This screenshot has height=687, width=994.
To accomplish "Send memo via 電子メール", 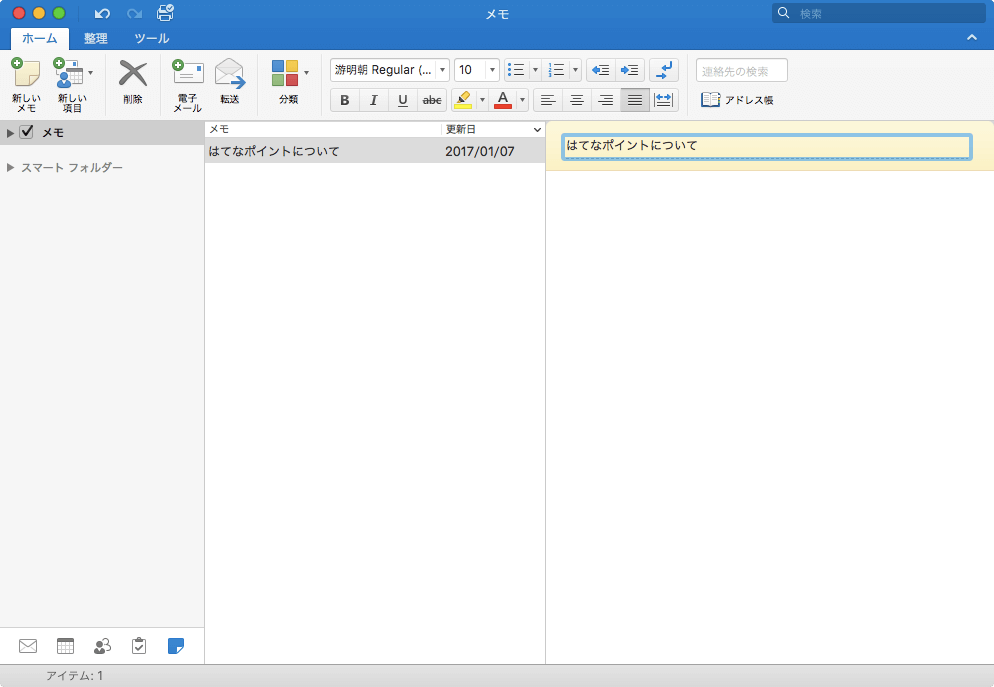I will [188, 85].
